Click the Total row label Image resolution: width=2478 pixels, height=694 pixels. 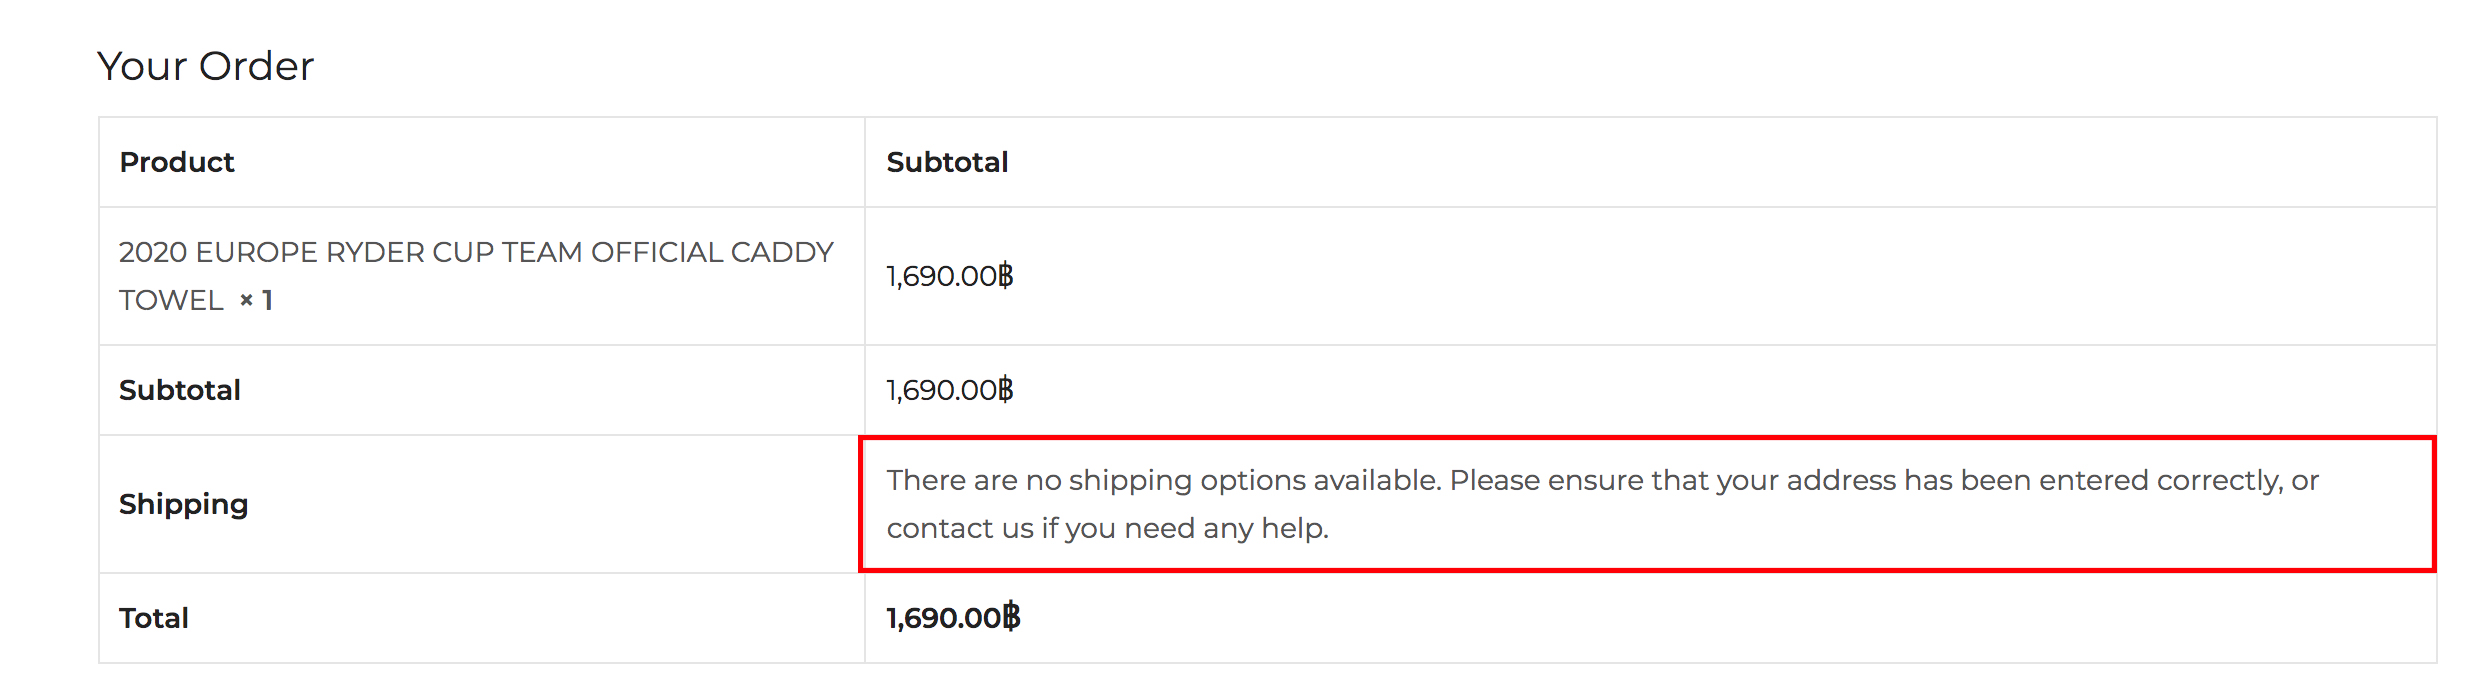pos(154,618)
